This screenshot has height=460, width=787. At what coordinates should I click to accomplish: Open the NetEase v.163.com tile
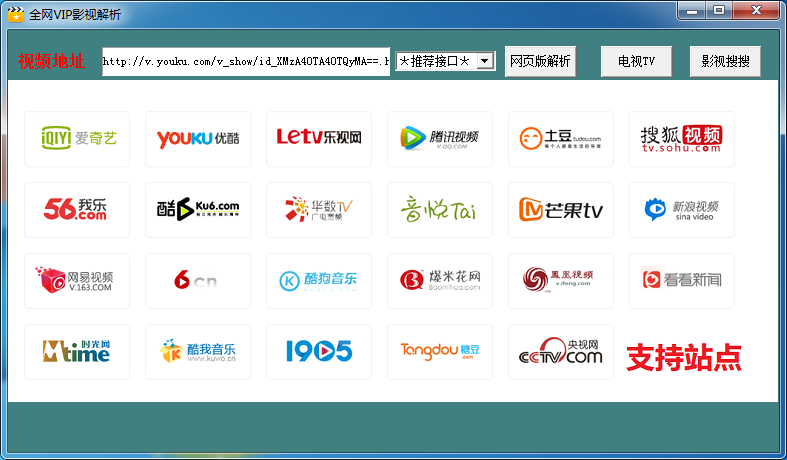(x=77, y=281)
